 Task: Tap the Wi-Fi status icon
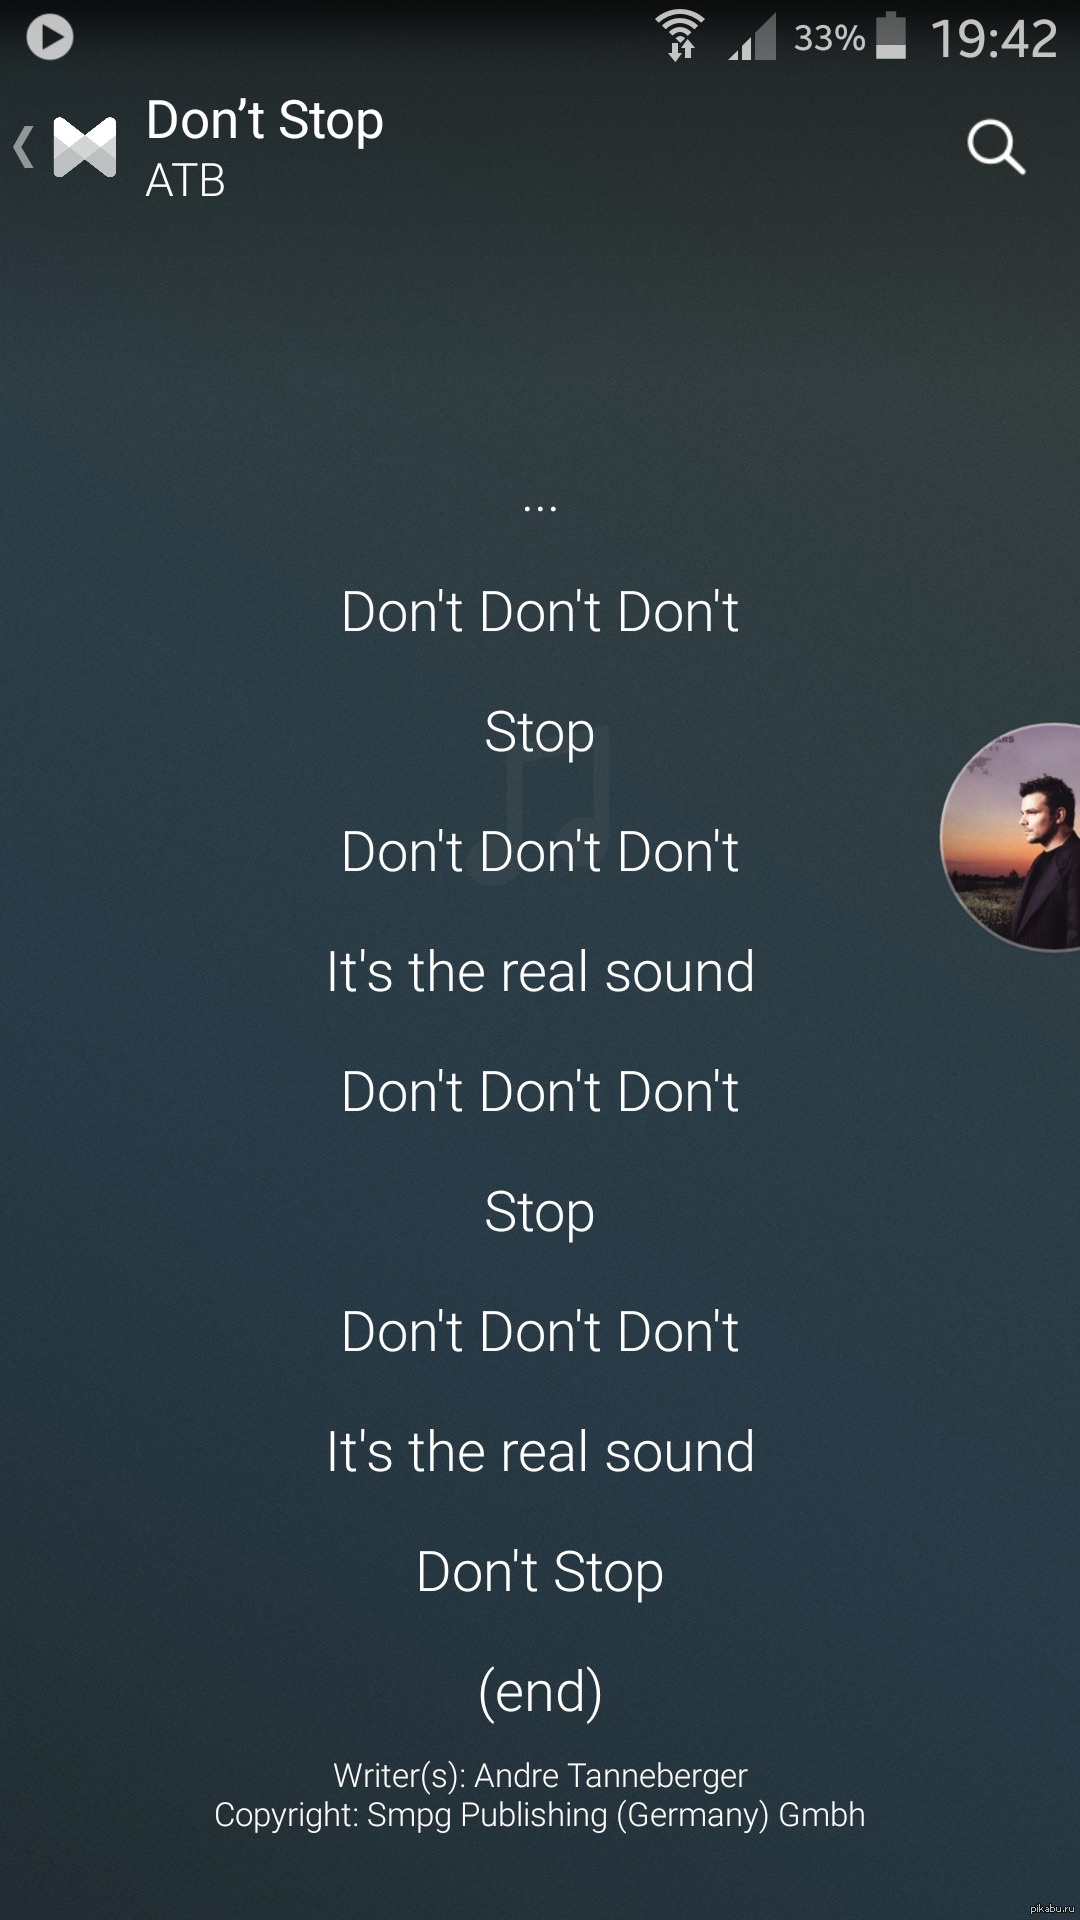680,36
